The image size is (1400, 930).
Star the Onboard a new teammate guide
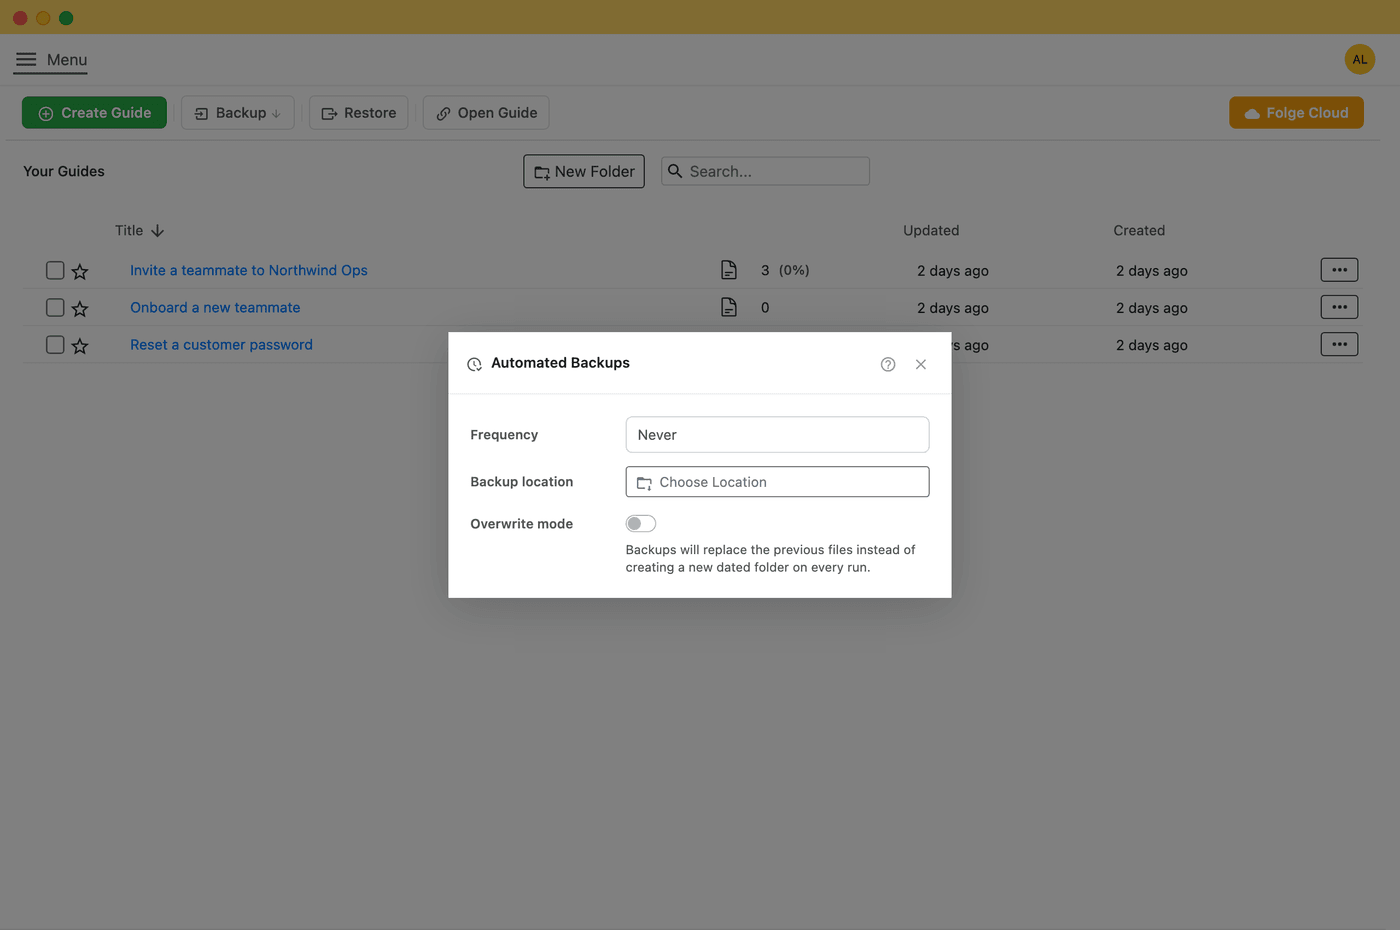80,308
